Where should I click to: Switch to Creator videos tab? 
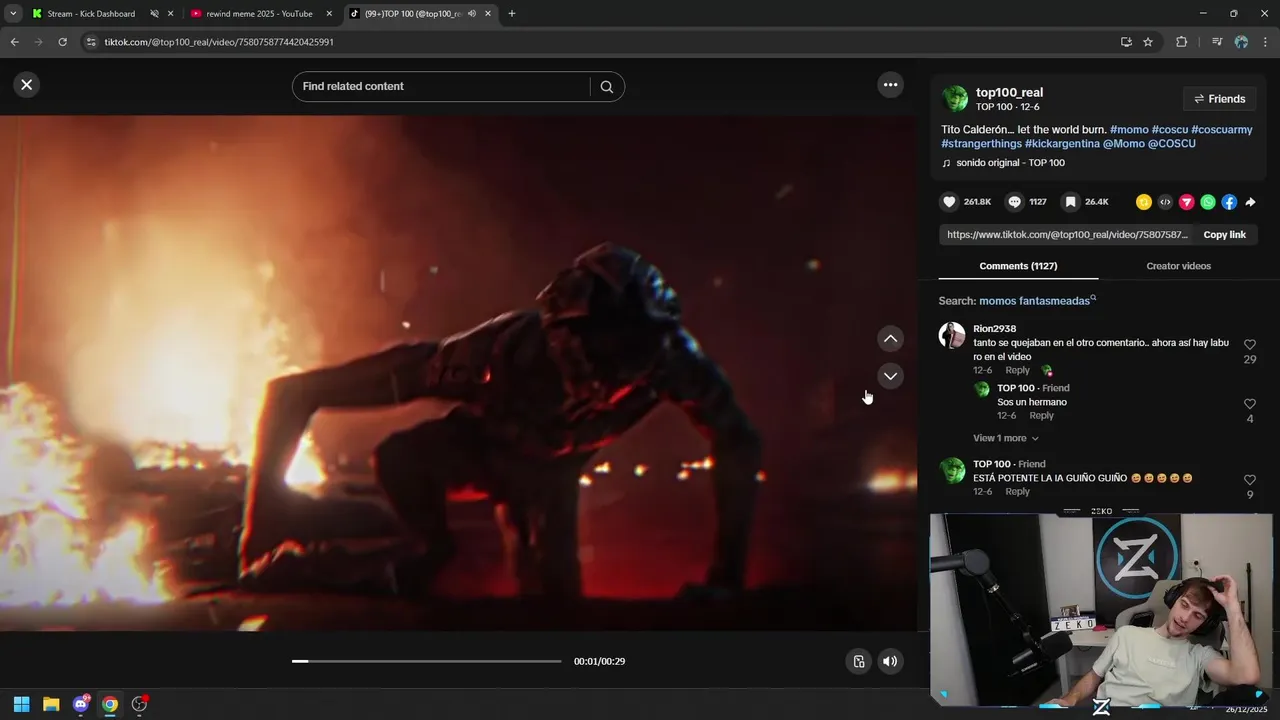click(x=1178, y=266)
